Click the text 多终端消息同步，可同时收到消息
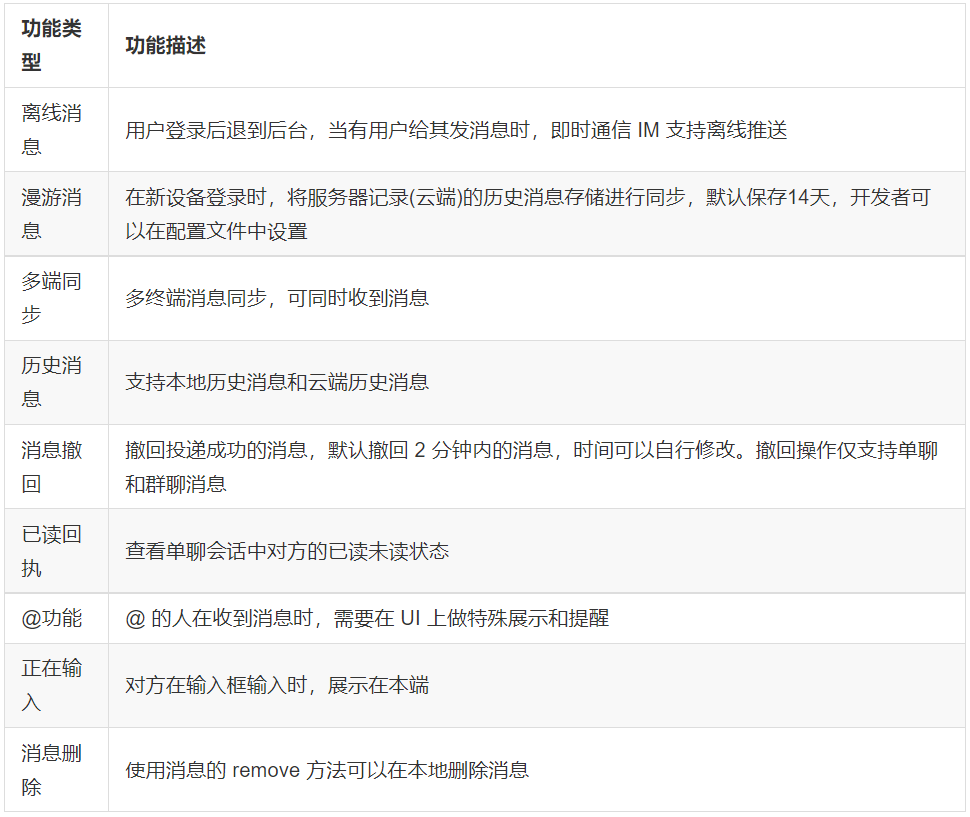970x817 pixels. click(277, 298)
